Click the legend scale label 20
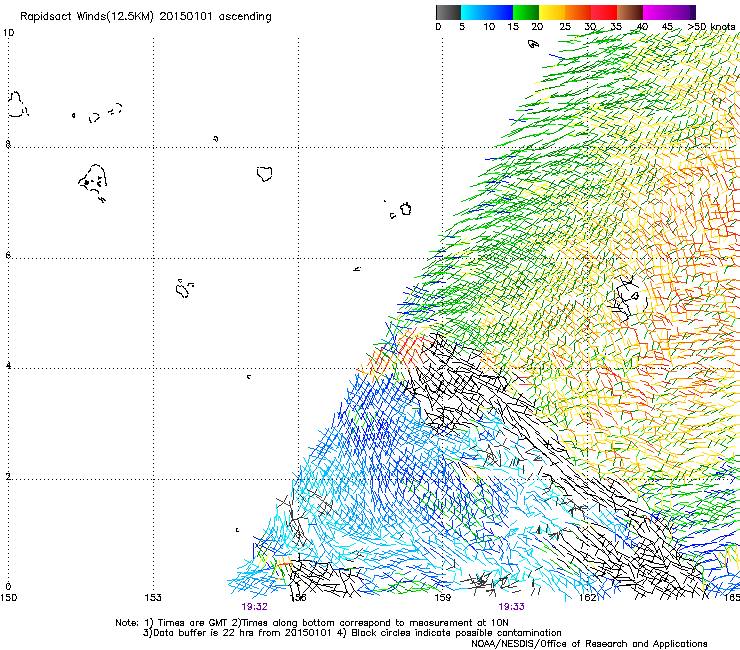The image size is (740, 650). pos(537,27)
